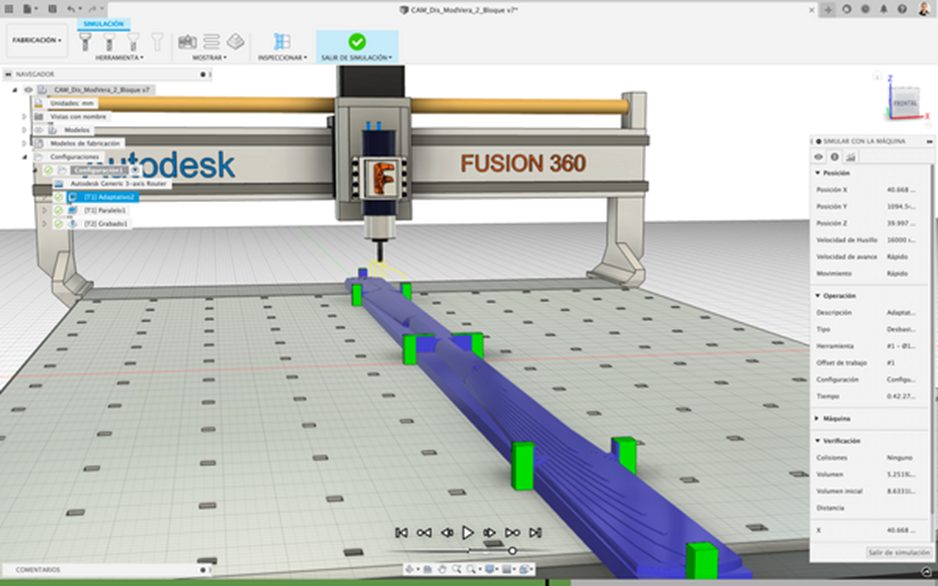Toggle visibility eye of CAM_Dis_ModVera_2_Bloque root
938x586 pixels.
tap(28, 90)
